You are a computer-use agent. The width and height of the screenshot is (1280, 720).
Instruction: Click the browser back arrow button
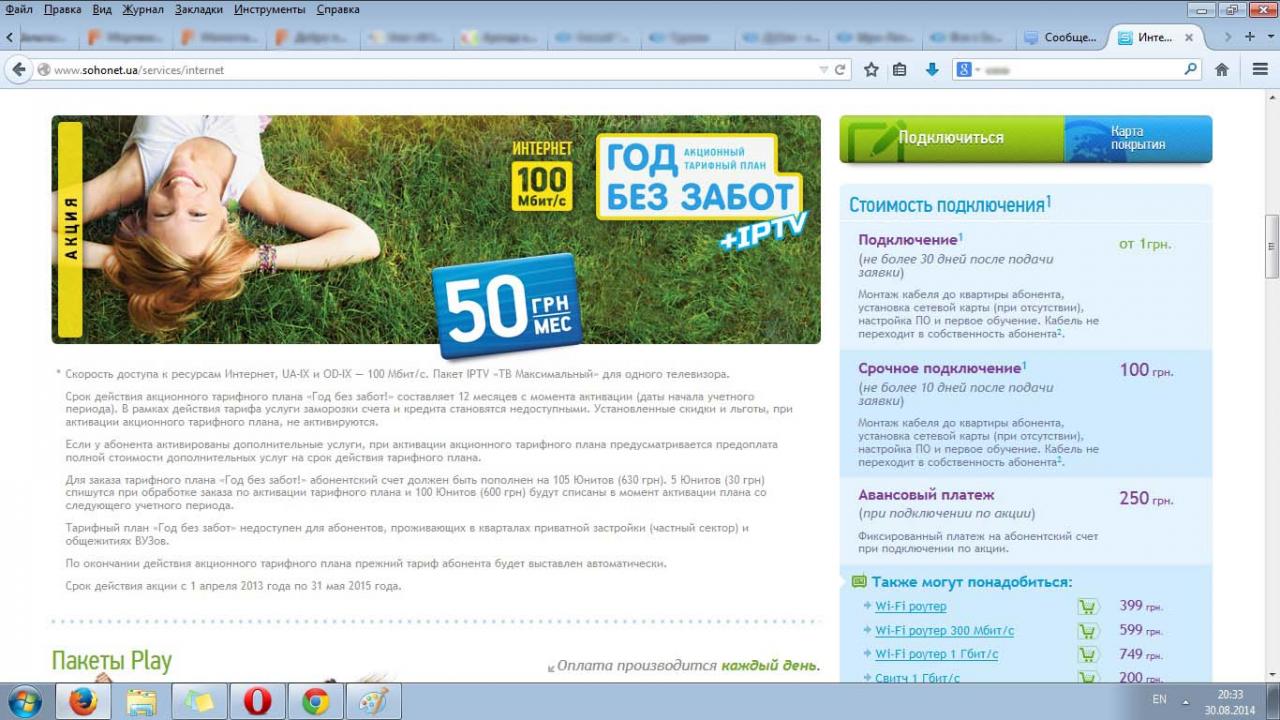(x=17, y=70)
